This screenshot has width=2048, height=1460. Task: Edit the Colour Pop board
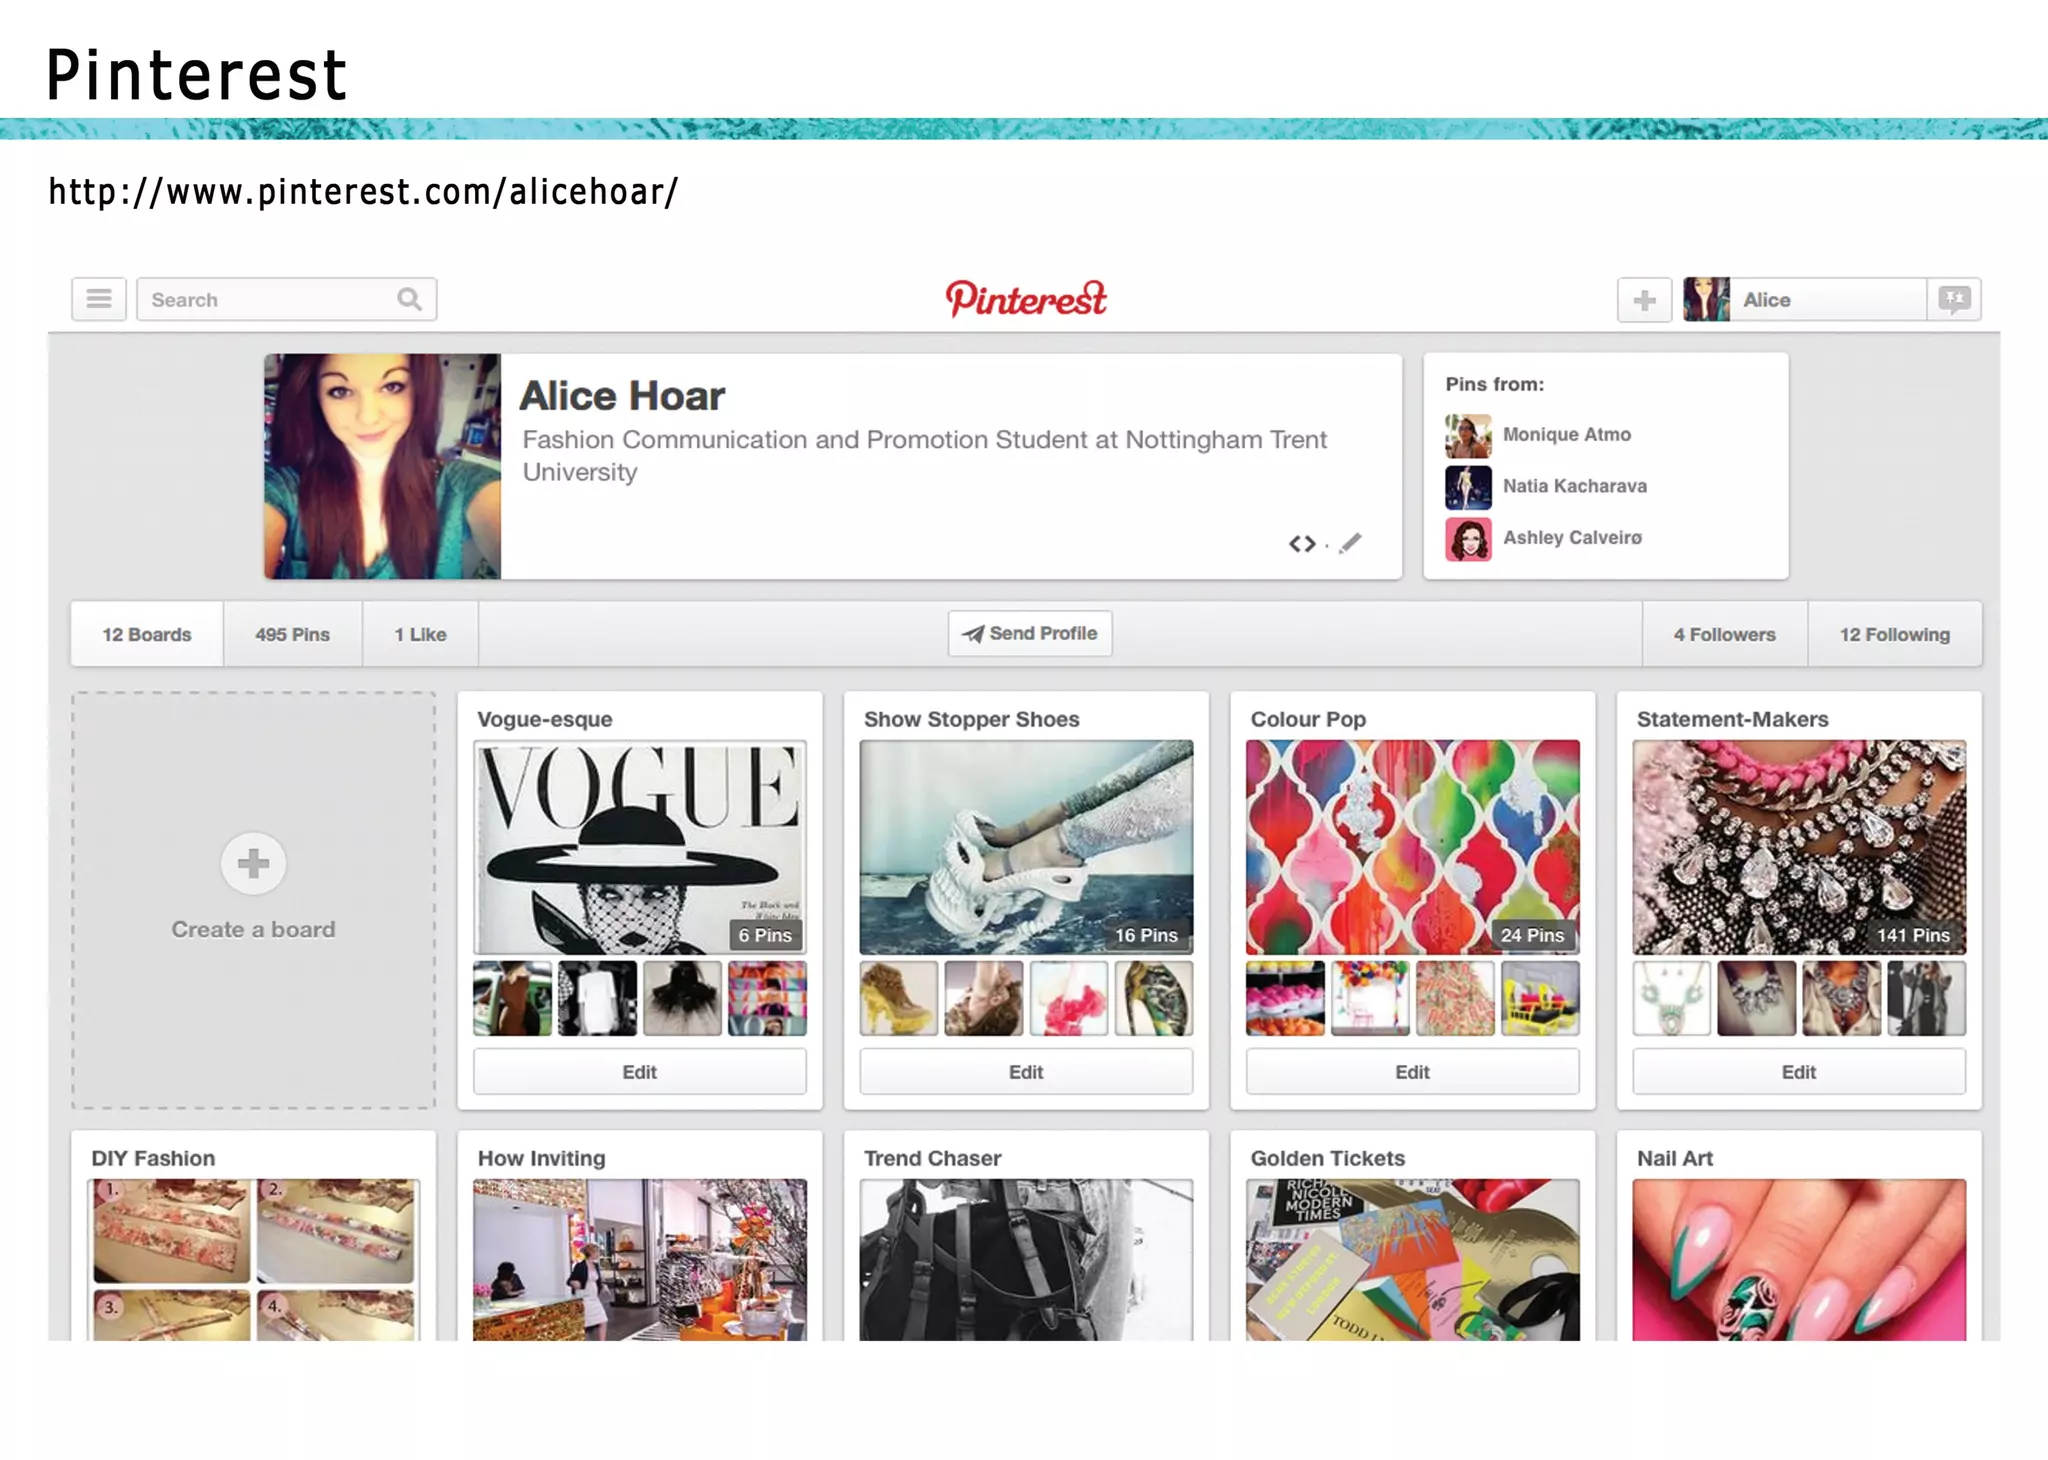(1412, 1072)
